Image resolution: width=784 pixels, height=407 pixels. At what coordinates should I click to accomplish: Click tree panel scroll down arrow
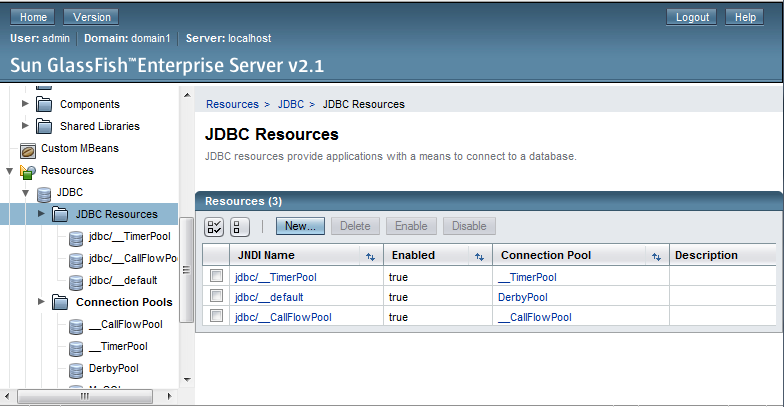pyautogui.click(x=186, y=380)
